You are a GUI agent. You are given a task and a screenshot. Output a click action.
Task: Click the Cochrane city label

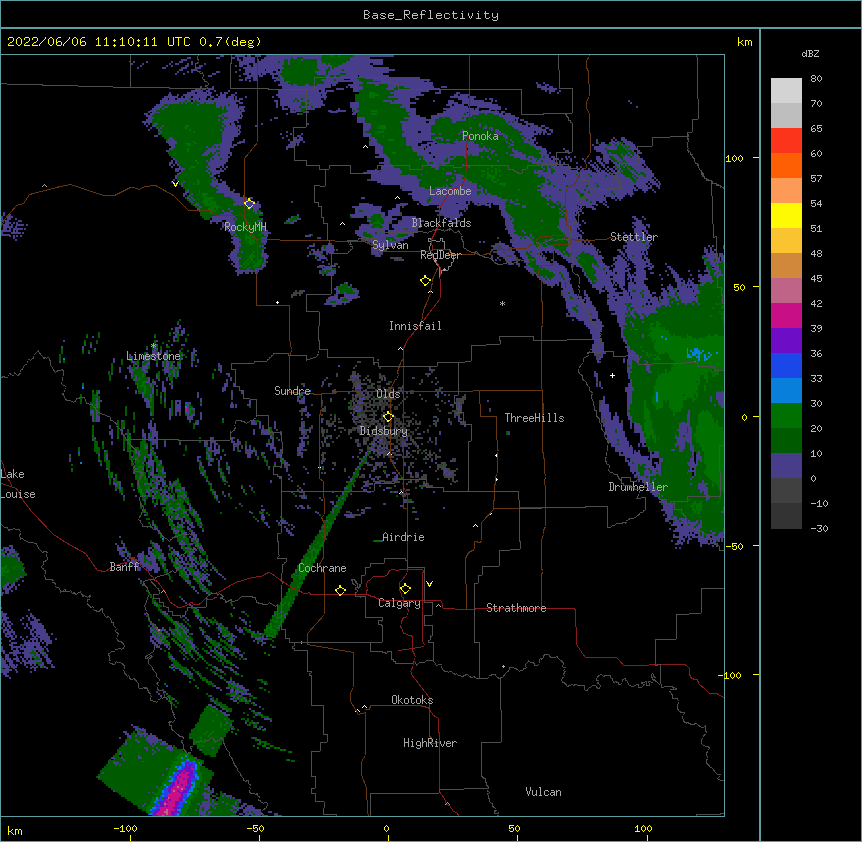pos(322,568)
